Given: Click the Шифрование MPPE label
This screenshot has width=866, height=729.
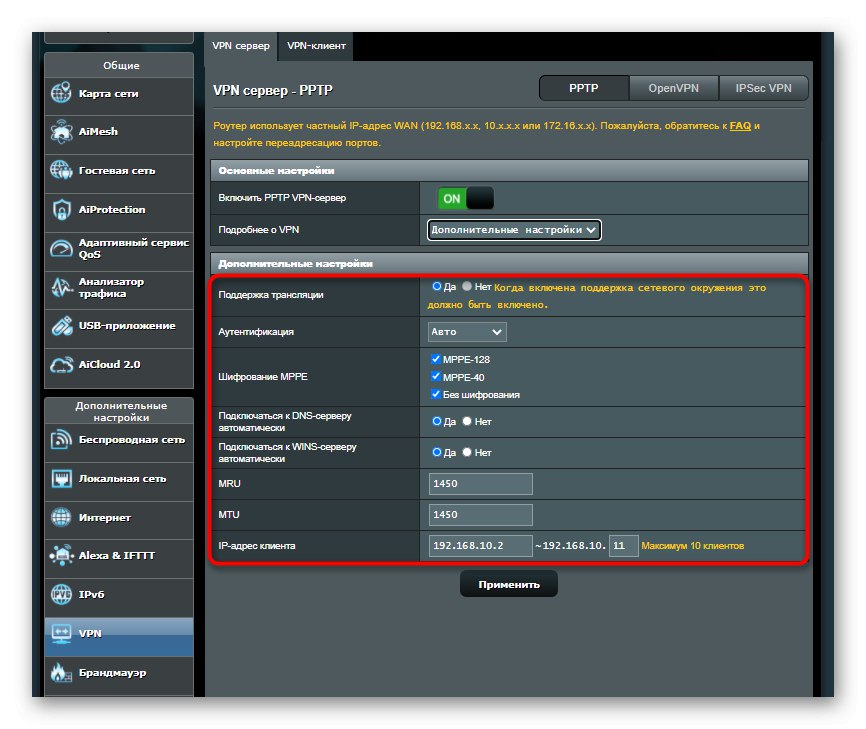Looking at the screenshot, I should [263, 377].
